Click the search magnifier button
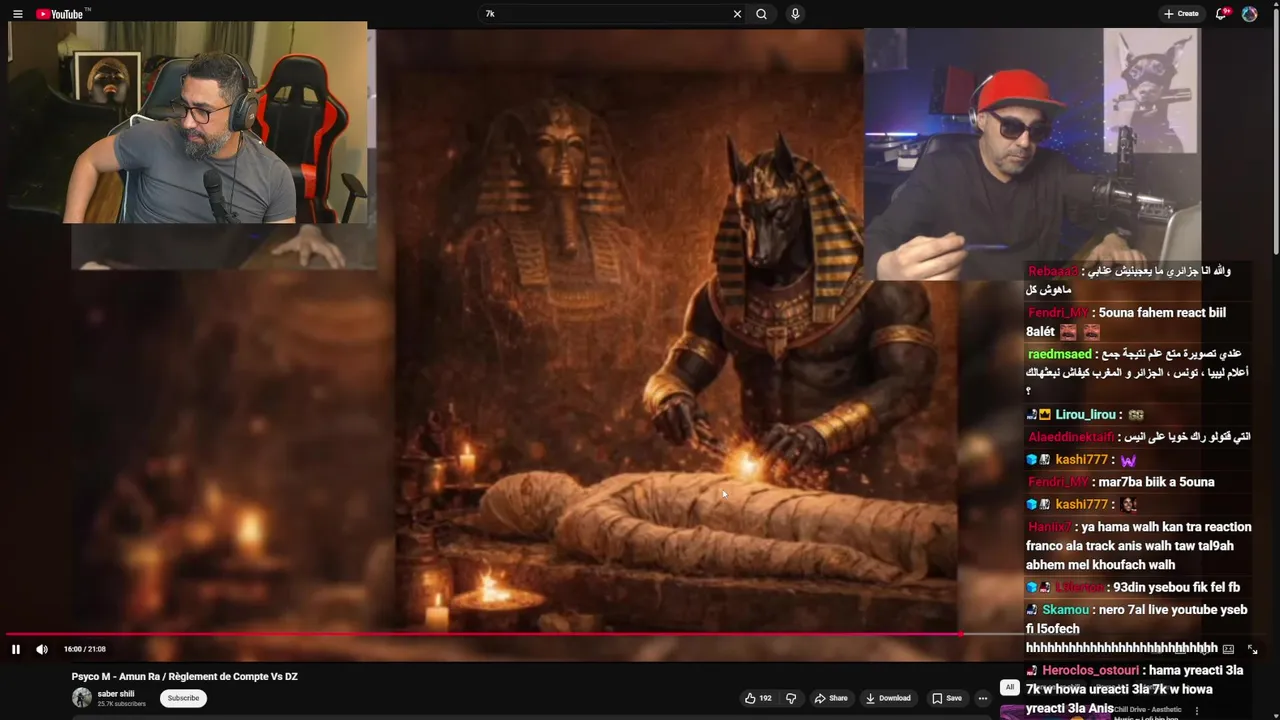1280x720 pixels. [762, 14]
